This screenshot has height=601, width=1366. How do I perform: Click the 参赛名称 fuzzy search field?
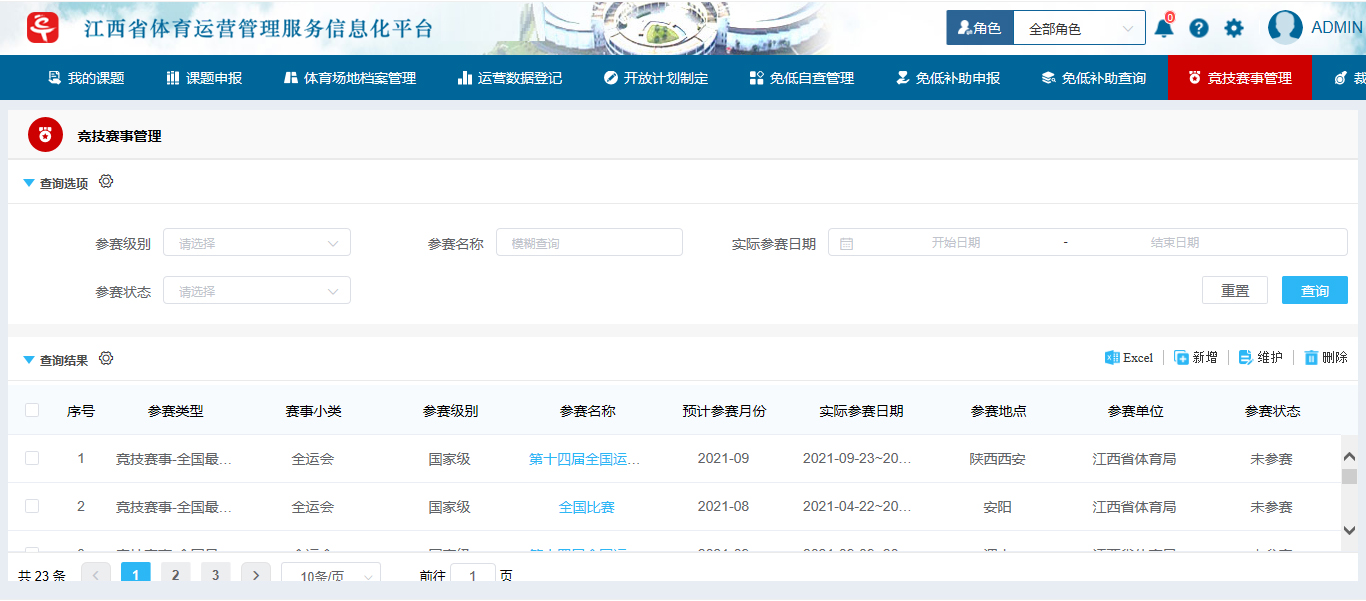pos(589,243)
